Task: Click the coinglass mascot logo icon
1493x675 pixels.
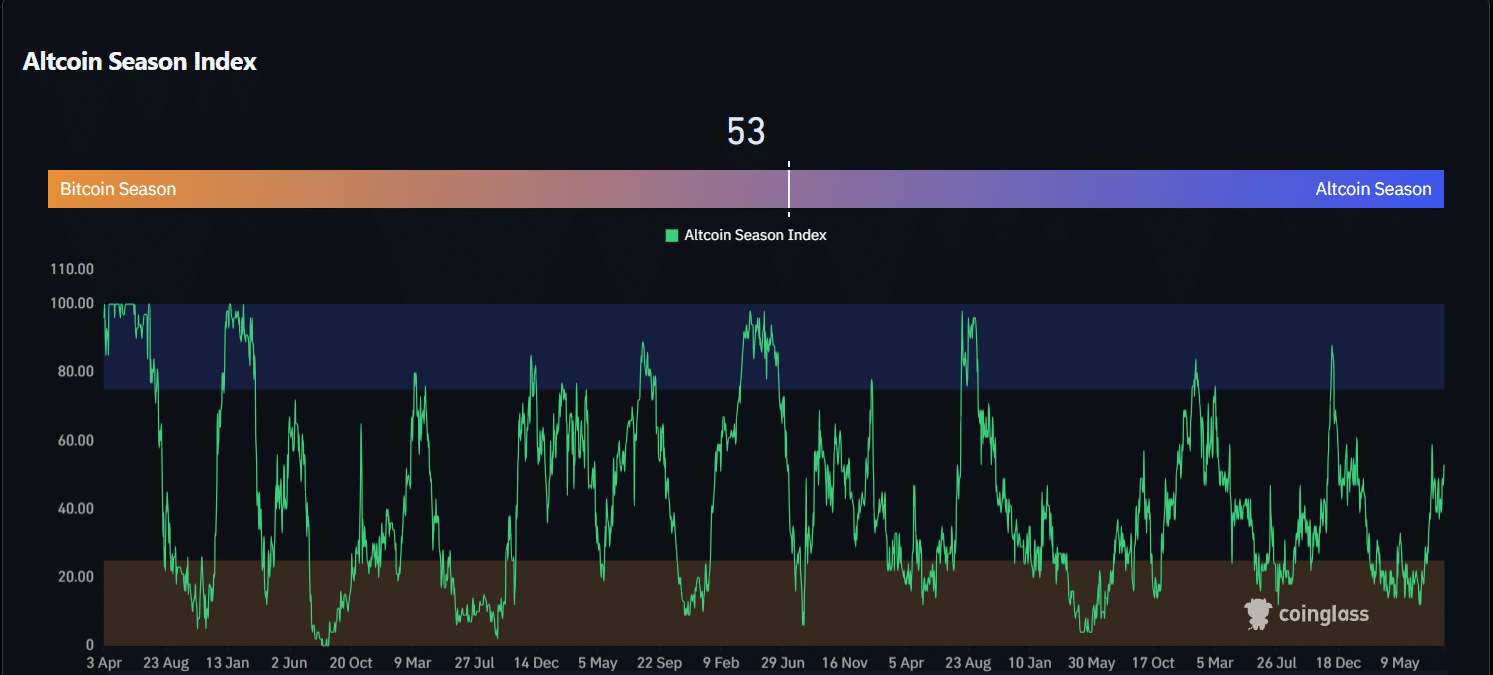Action: (x=1258, y=614)
